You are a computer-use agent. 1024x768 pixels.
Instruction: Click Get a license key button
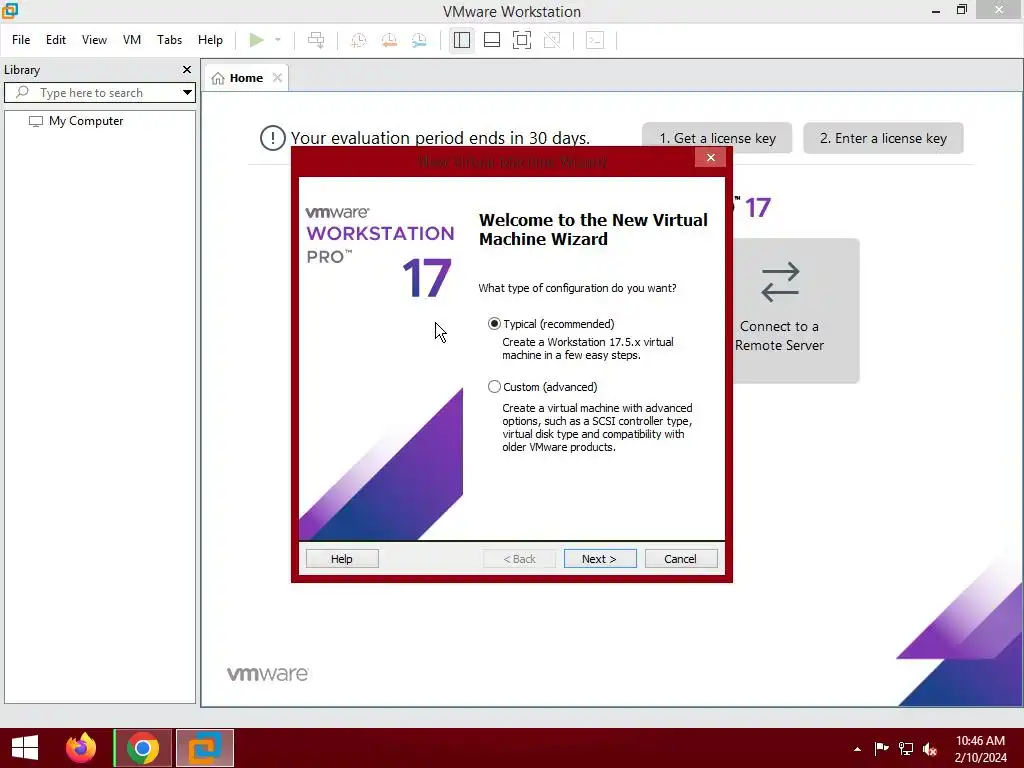pyautogui.click(x=717, y=138)
